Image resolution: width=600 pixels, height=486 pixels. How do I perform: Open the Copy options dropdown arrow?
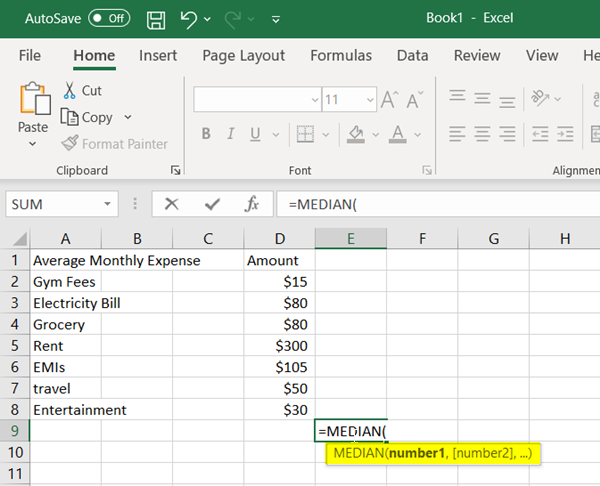(129, 118)
